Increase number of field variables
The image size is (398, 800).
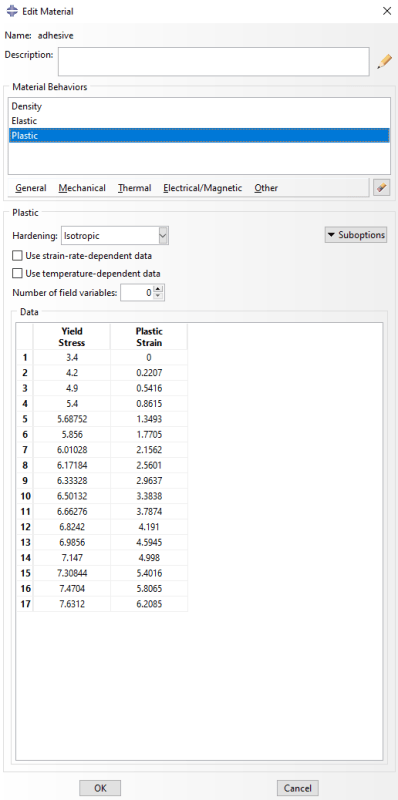click(x=158, y=289)
